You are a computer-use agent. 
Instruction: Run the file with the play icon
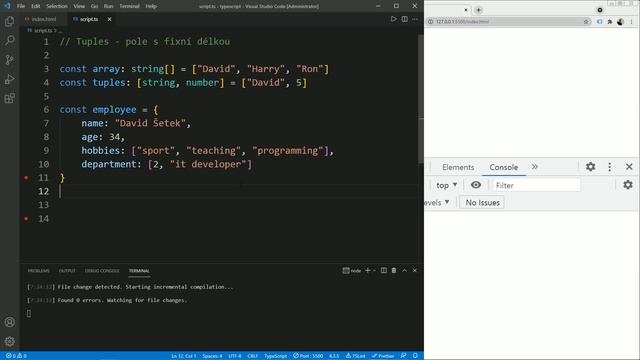pyautogui.click(x=393, y=19)
